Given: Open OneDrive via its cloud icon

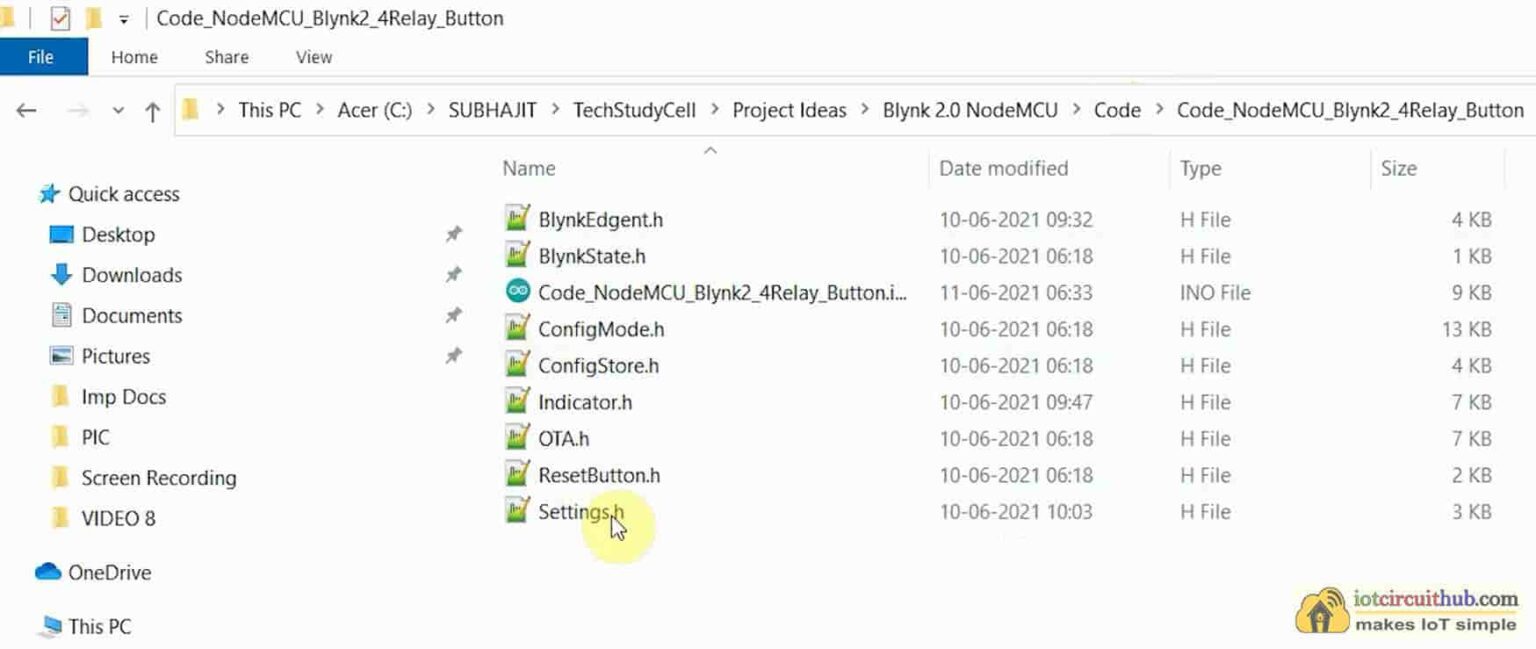Looking at the screenshot, I should point(48,572).
